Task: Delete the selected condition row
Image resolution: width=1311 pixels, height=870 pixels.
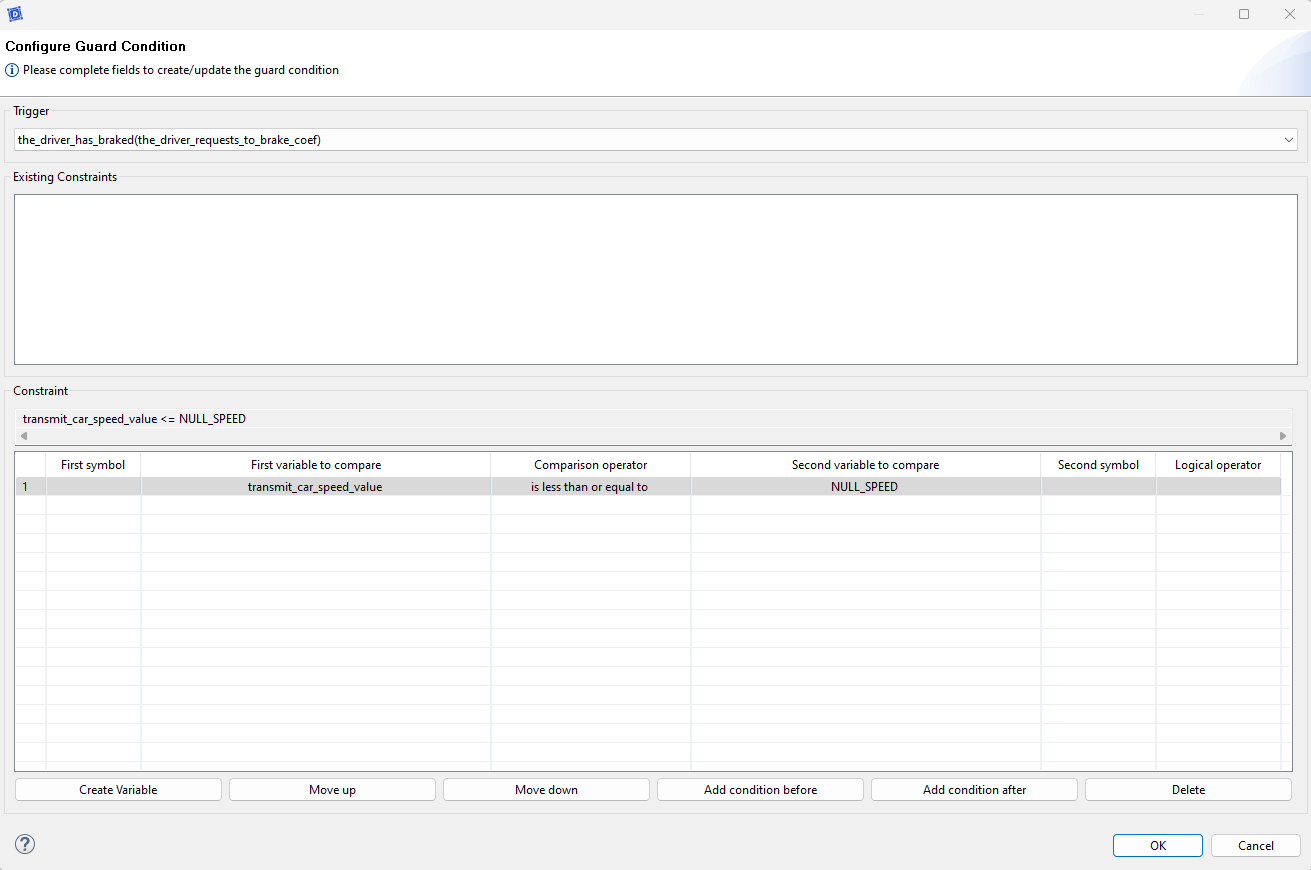Action: 1188,790
